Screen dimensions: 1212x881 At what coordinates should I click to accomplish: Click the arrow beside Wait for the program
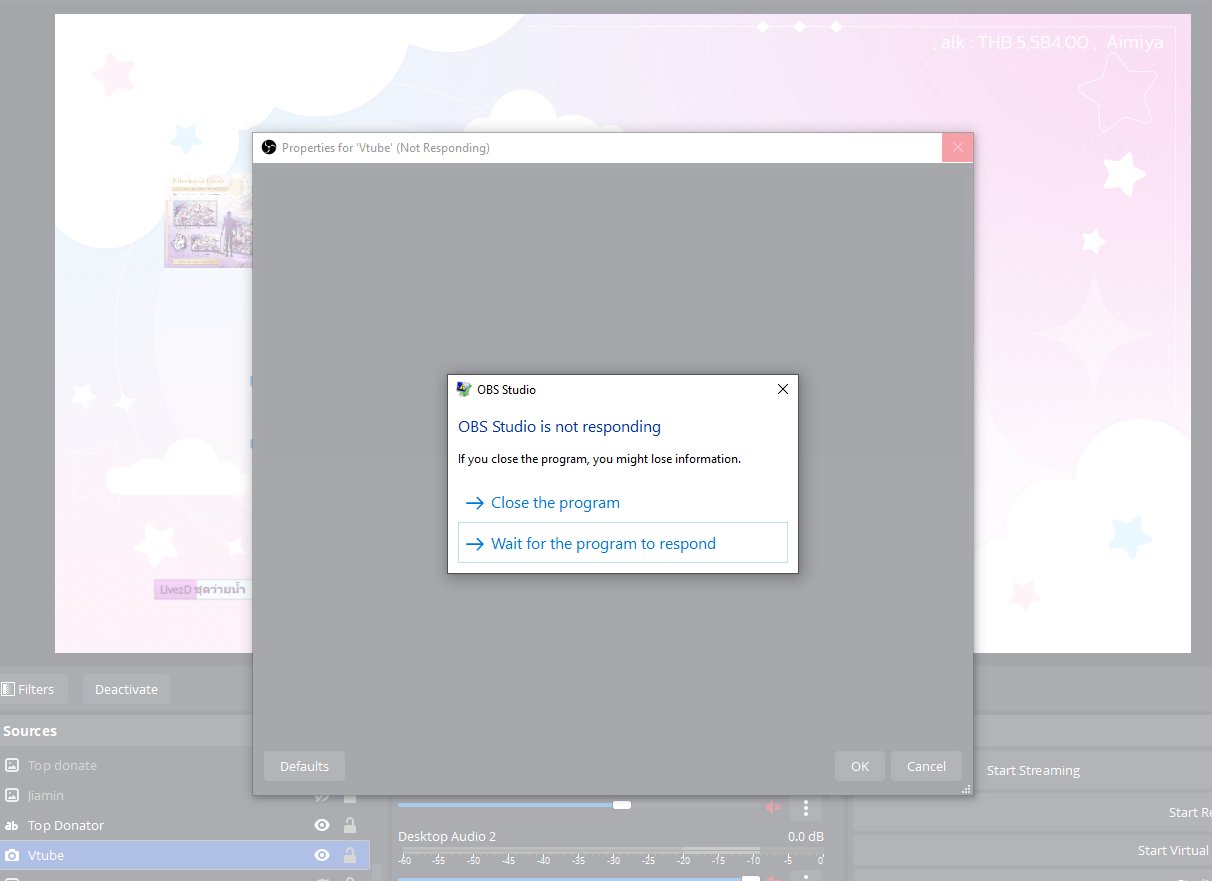click(475, 544)
